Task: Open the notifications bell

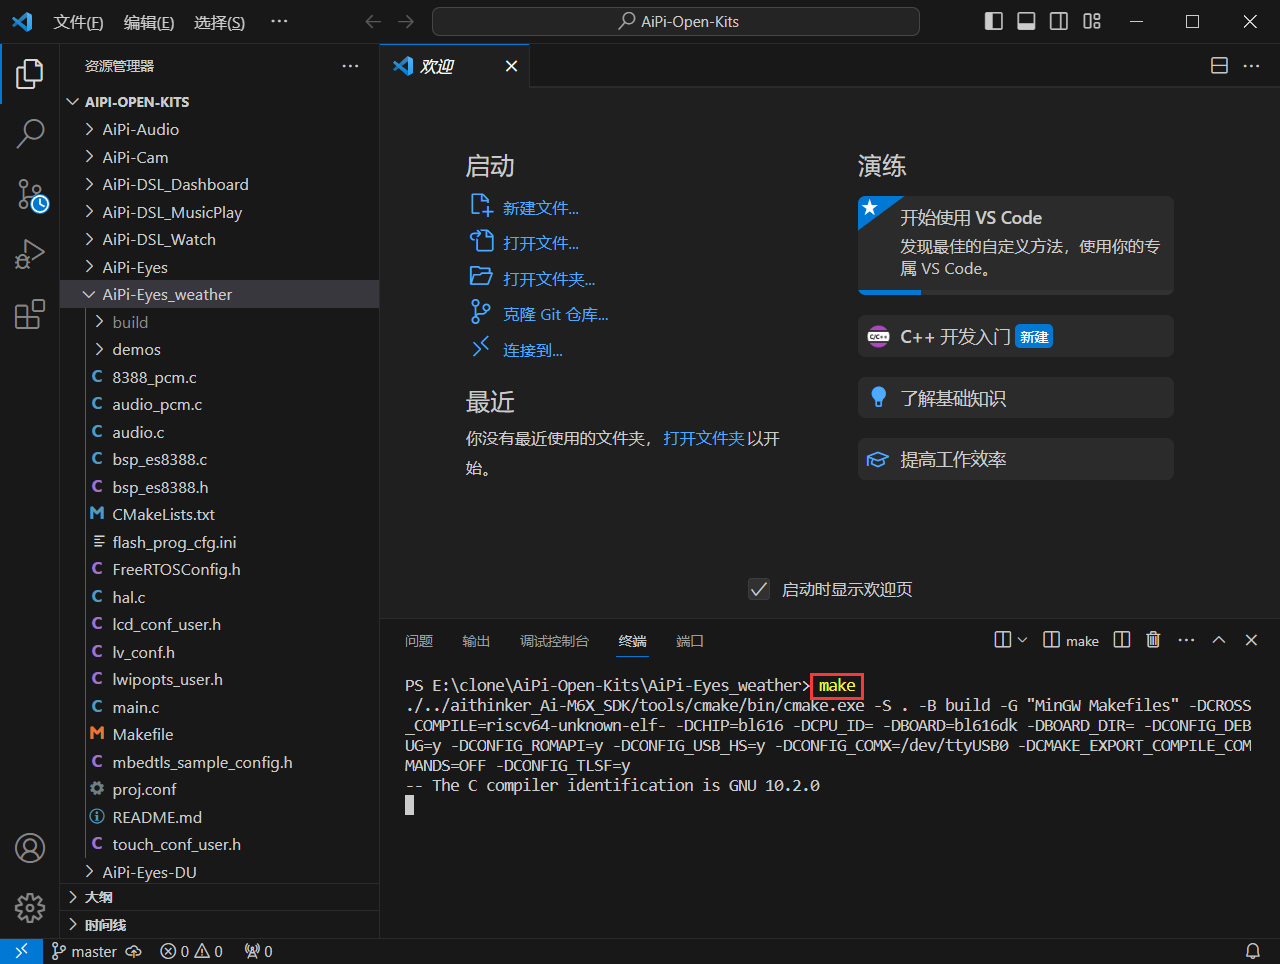Action: [1252, 951]
